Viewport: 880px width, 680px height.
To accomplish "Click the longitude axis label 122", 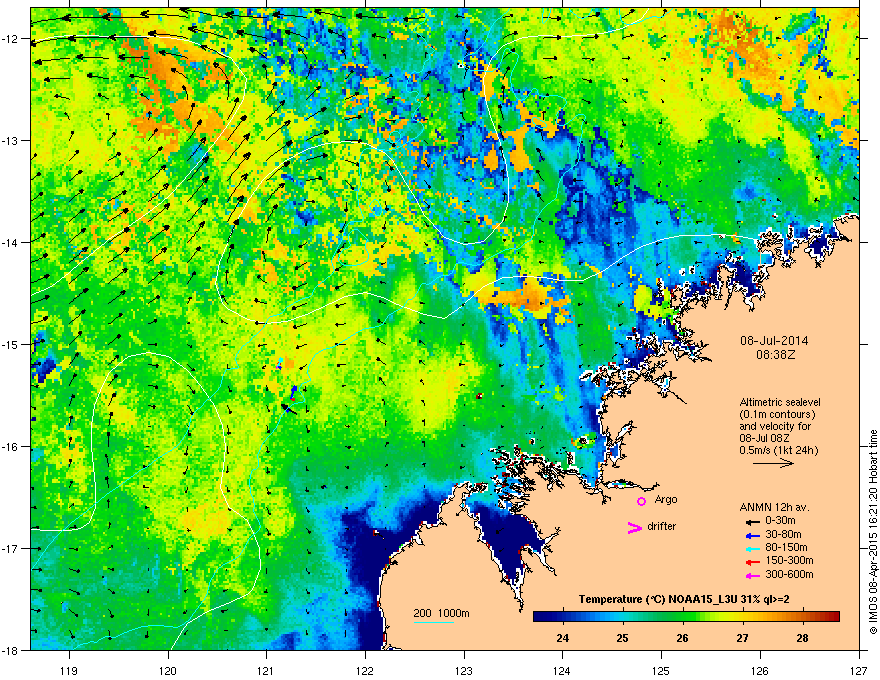I will click(x=365, y=670).
